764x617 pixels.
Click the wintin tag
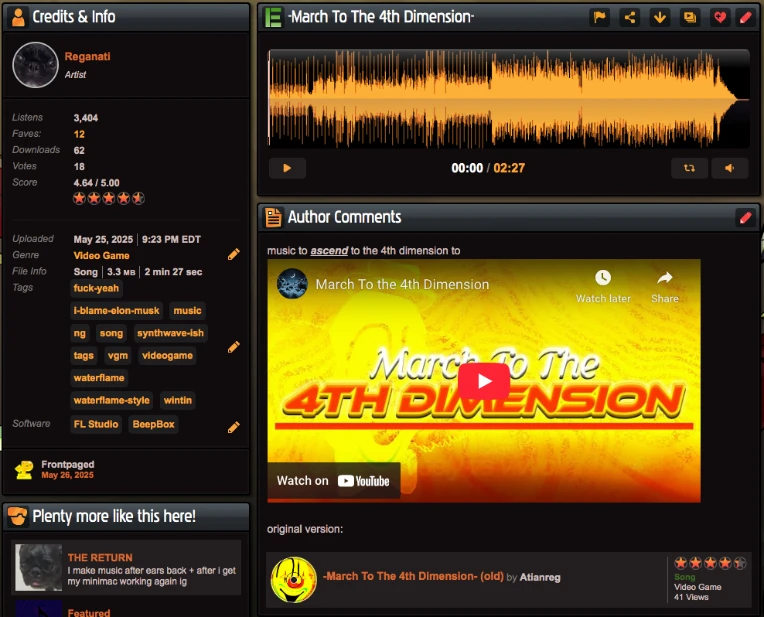(178, 400)
